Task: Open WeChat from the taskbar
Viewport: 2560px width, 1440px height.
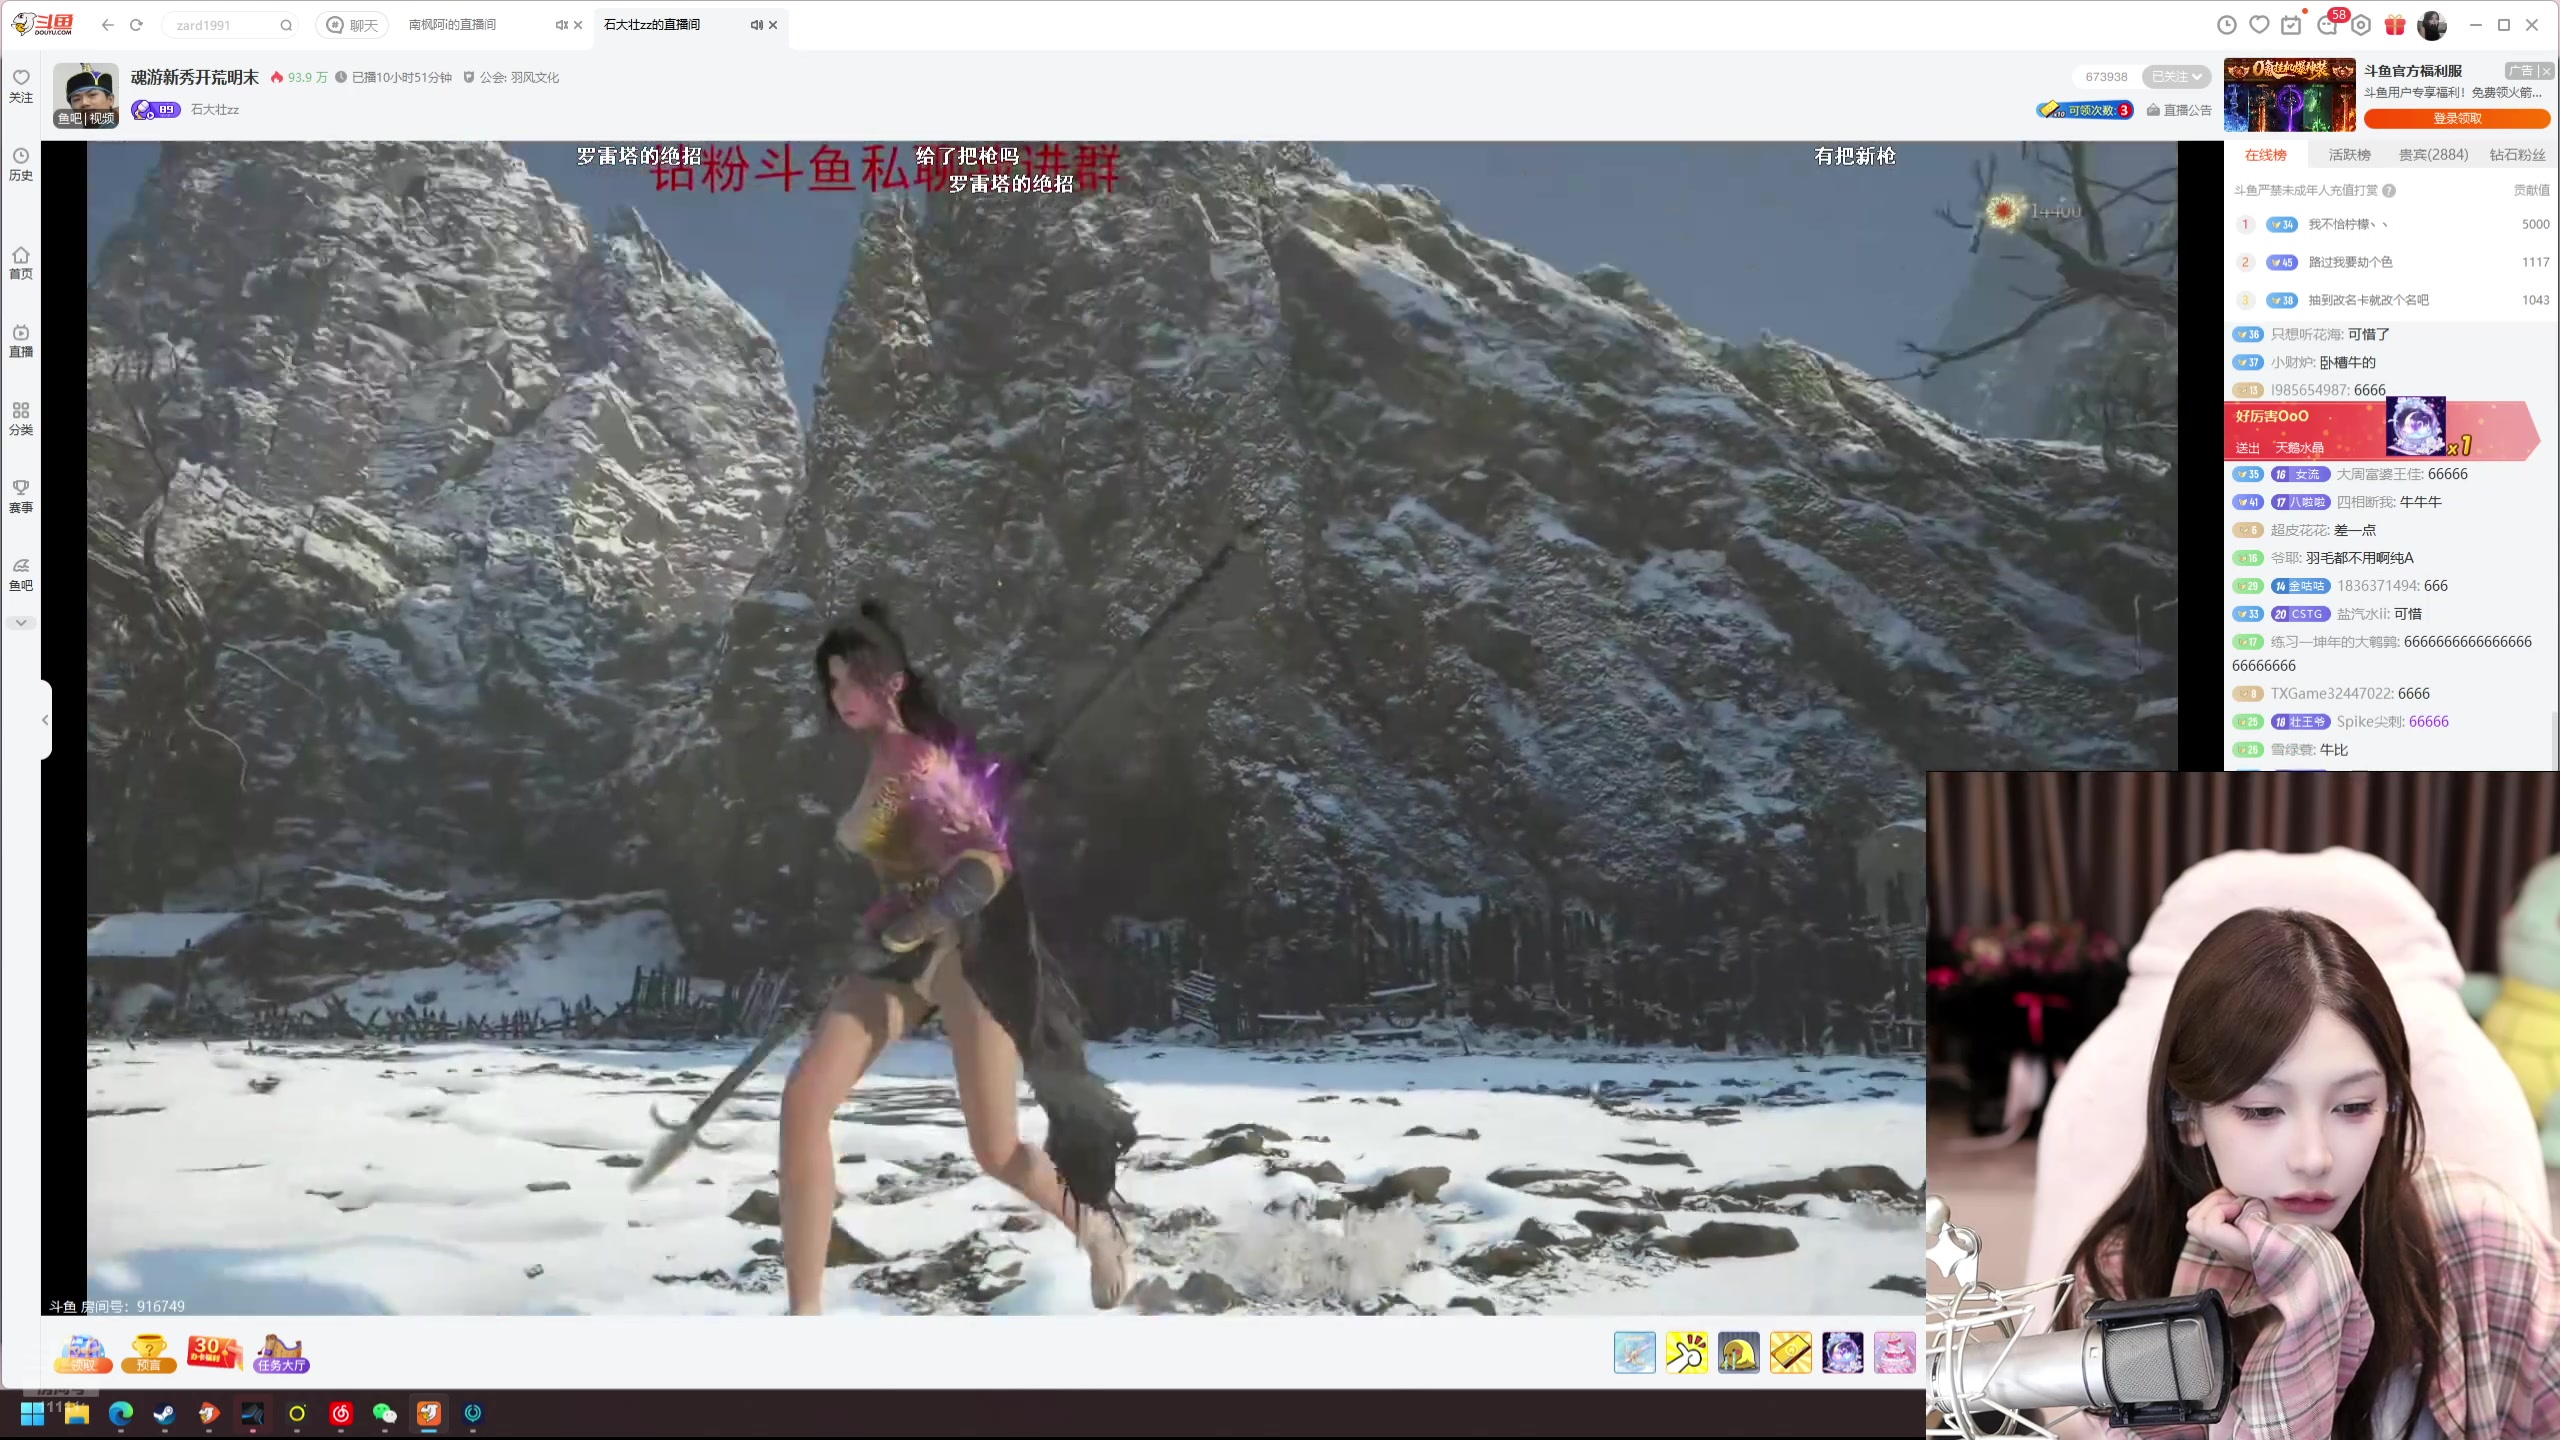Action: 384,1413
